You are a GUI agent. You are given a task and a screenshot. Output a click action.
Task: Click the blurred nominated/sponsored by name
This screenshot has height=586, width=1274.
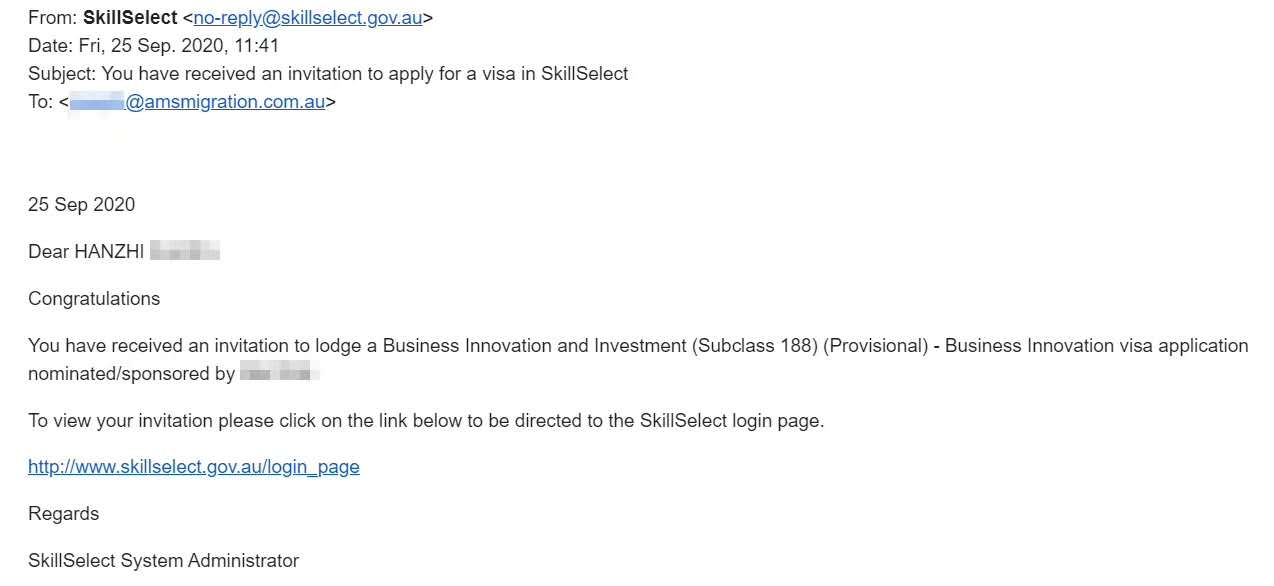(280, 374)
